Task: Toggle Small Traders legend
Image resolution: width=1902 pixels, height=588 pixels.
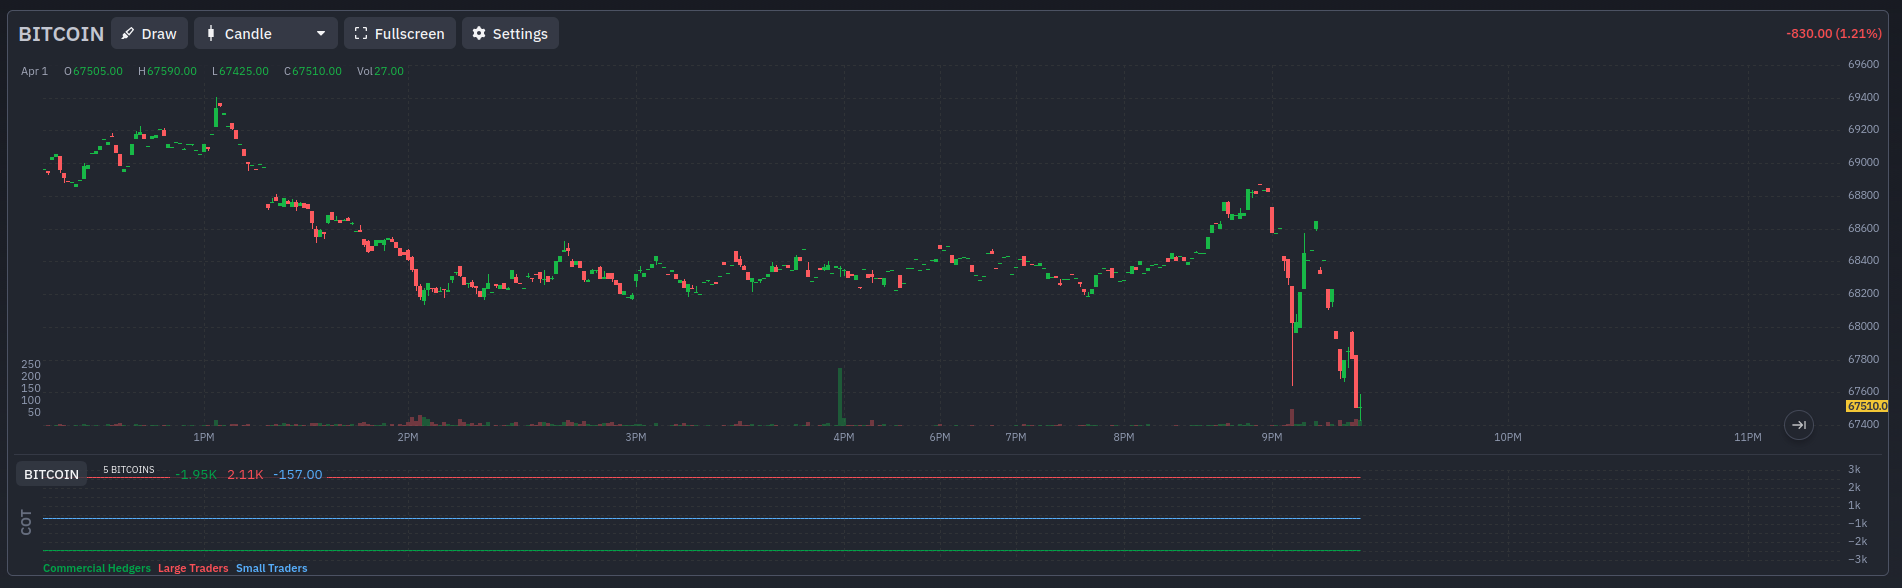Action: [272, 568]
